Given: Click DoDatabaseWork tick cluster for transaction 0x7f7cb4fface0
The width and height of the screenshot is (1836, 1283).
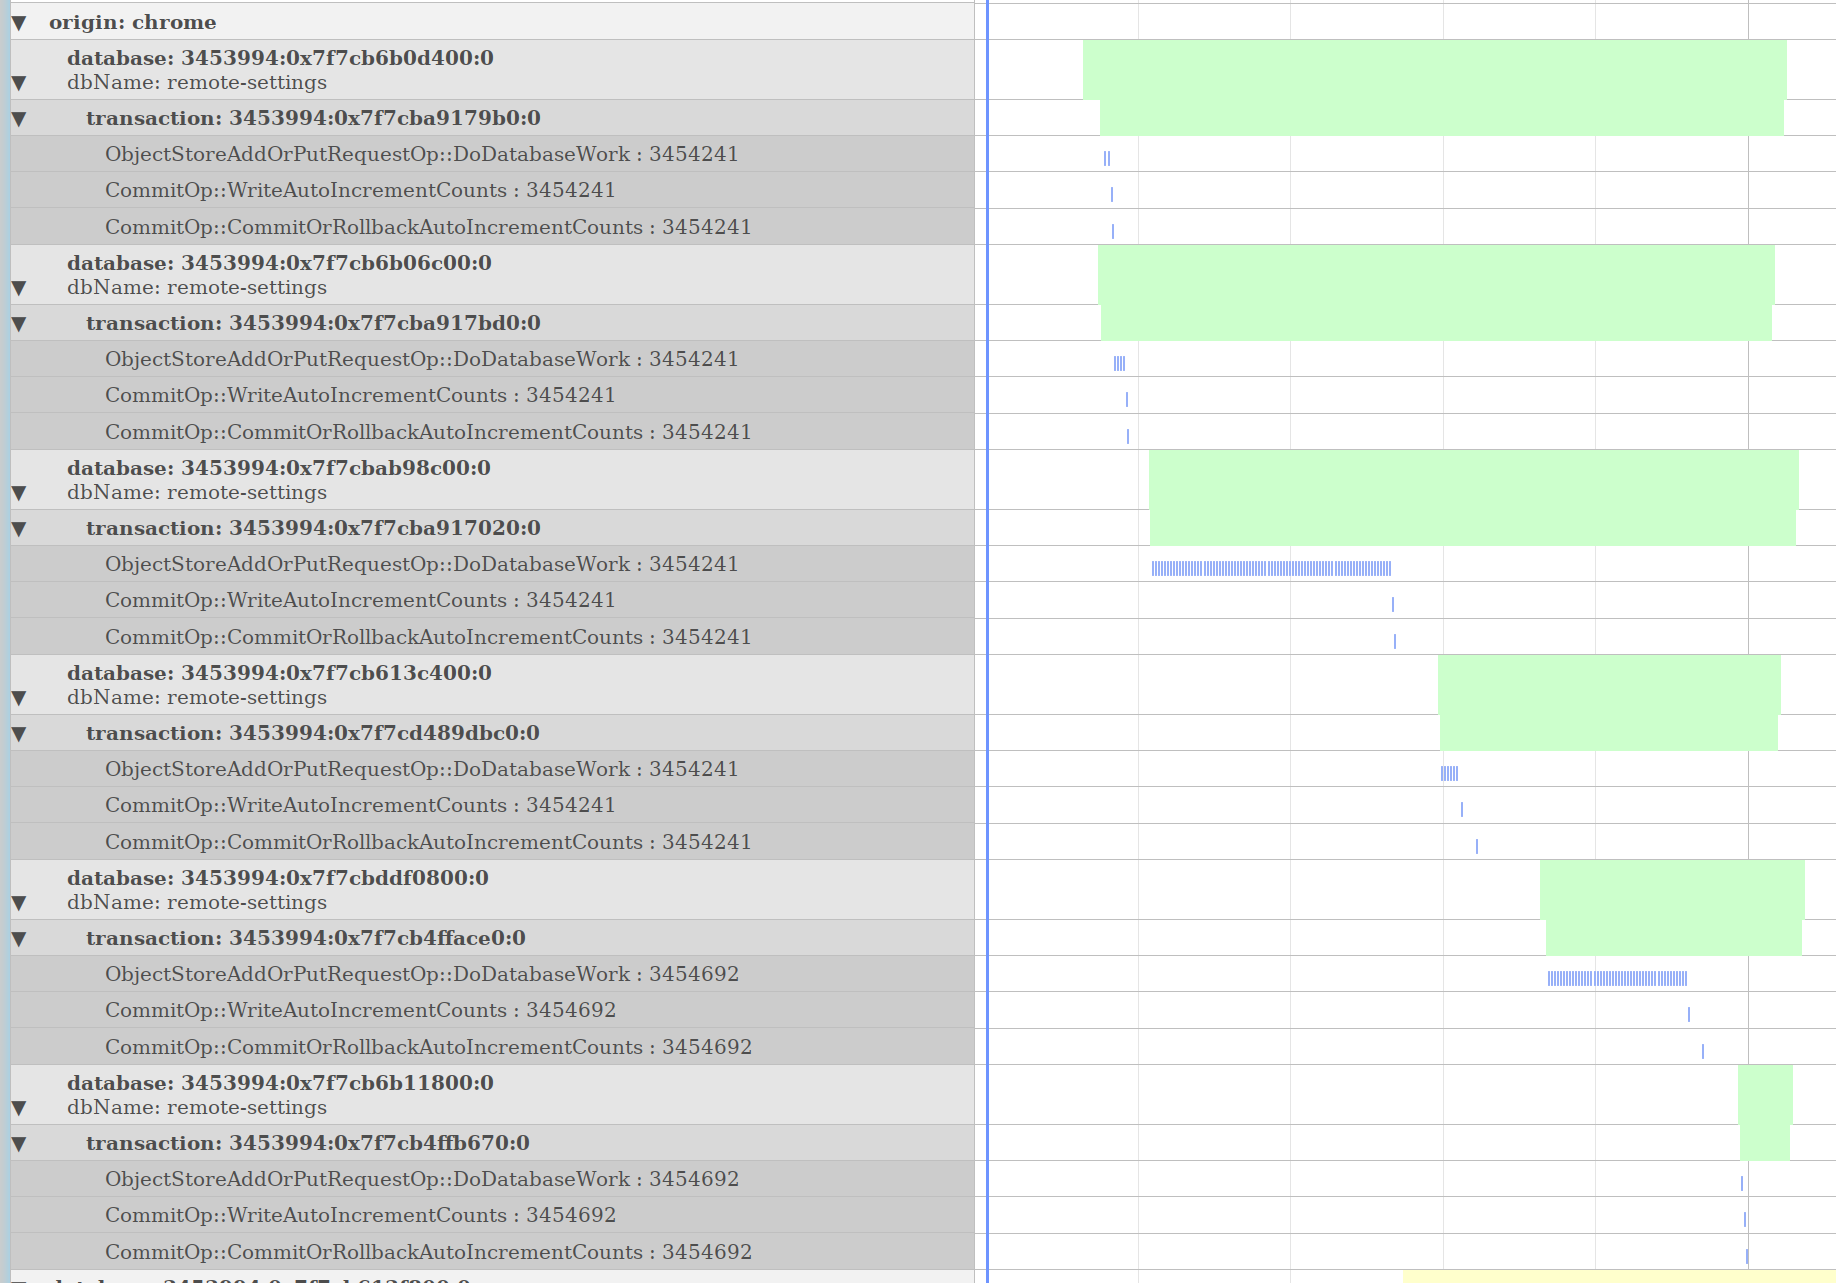Looking at the screenshot, I should coord(1617,978).
